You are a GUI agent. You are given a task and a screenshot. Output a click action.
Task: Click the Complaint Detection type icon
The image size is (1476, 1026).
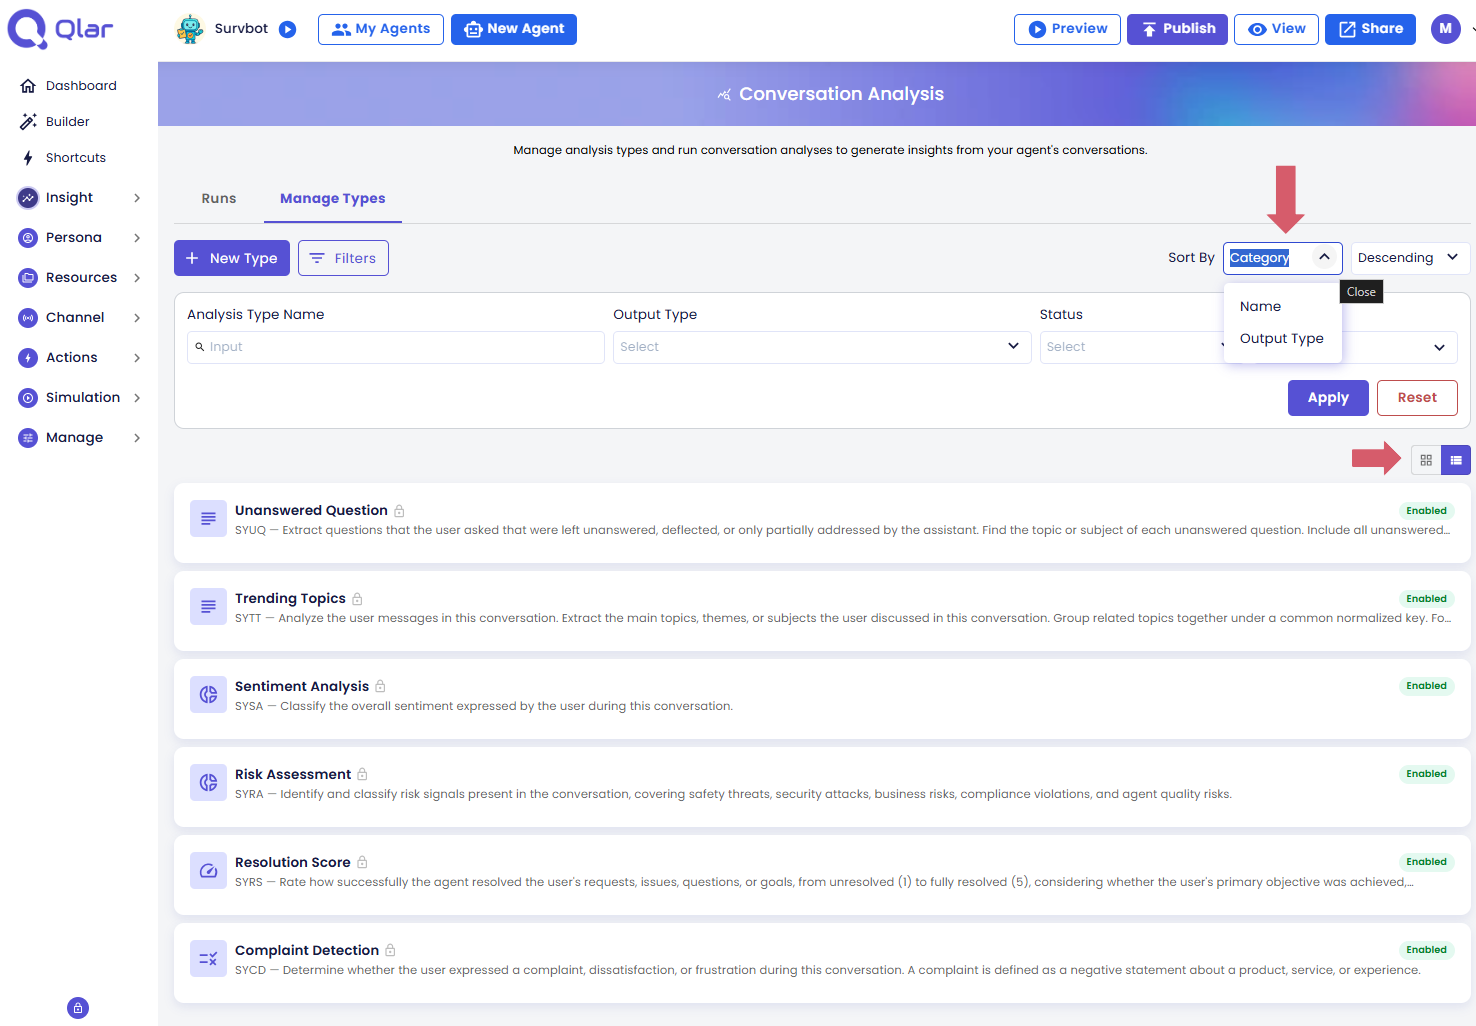(x=208, y=958)
